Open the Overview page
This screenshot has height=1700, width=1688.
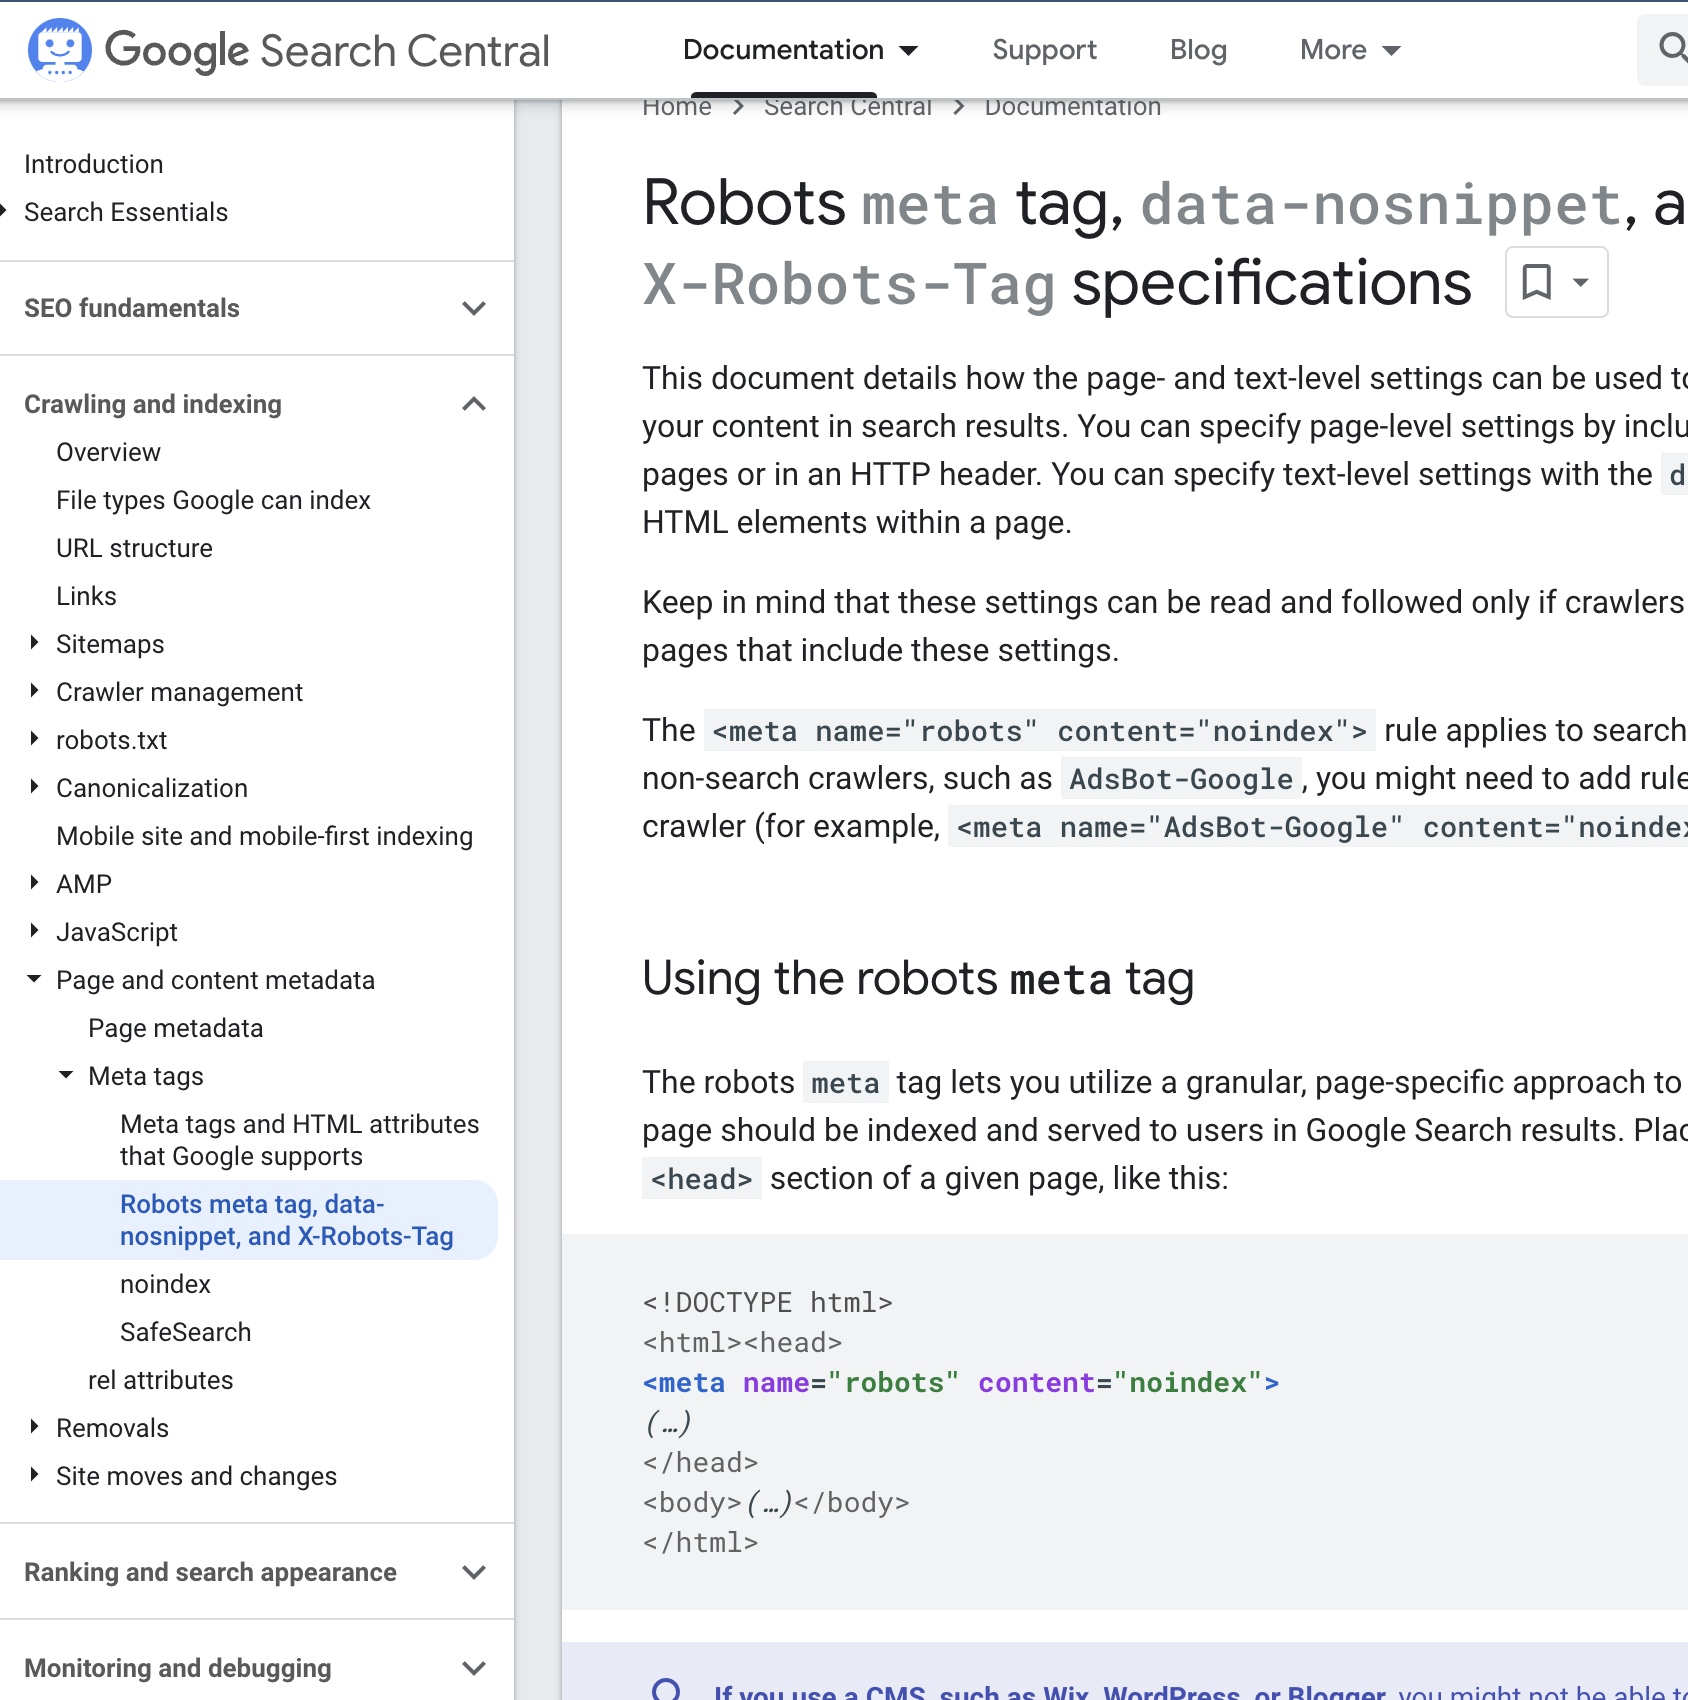click(108, 452)
